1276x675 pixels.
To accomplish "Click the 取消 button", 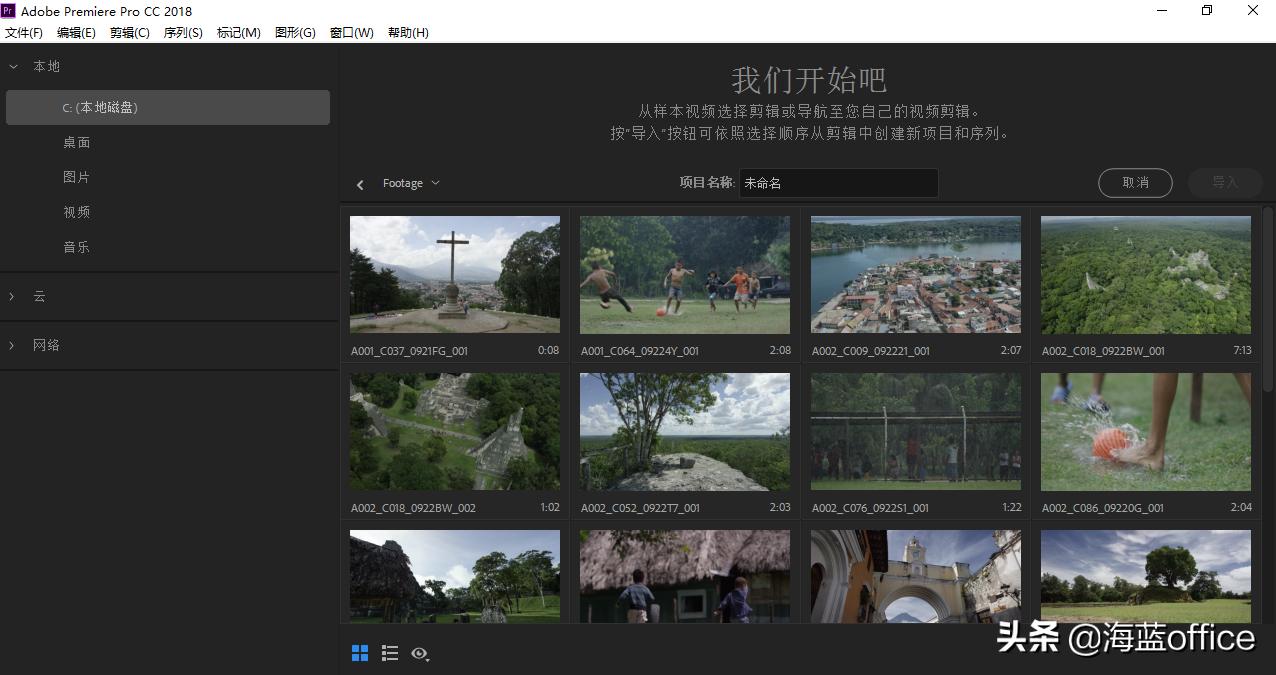I will (x=1135, y=183).
